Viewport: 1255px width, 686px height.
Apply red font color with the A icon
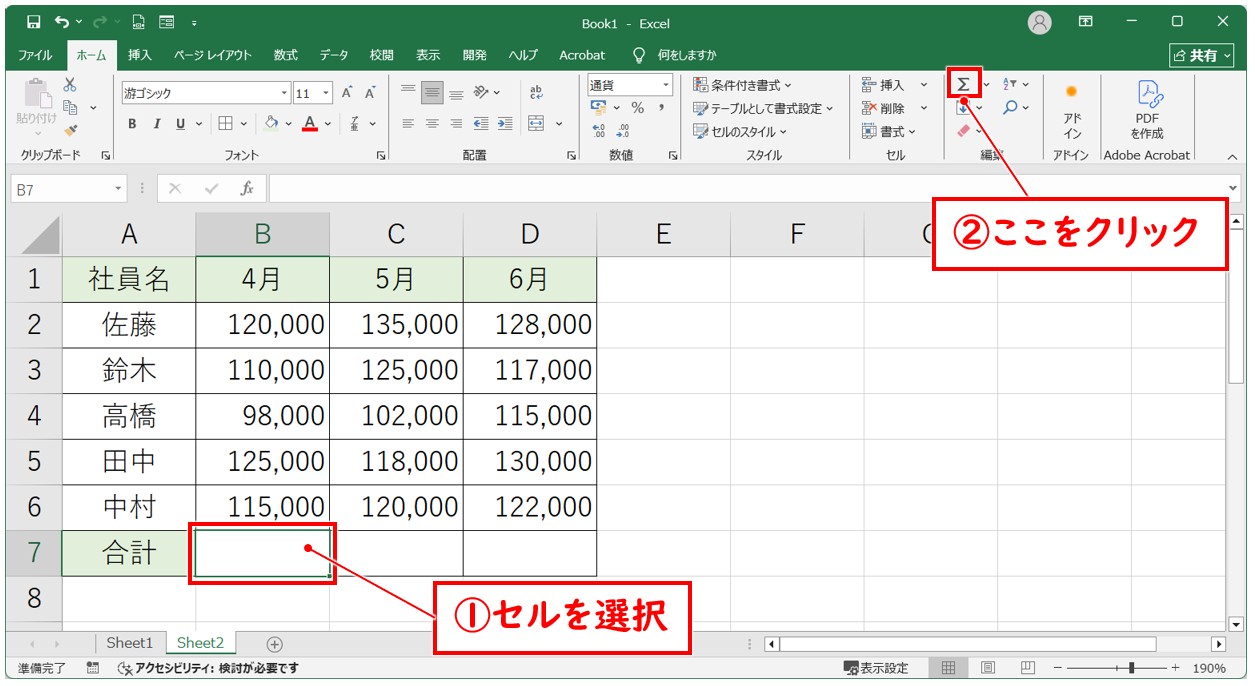click(310, 124)
